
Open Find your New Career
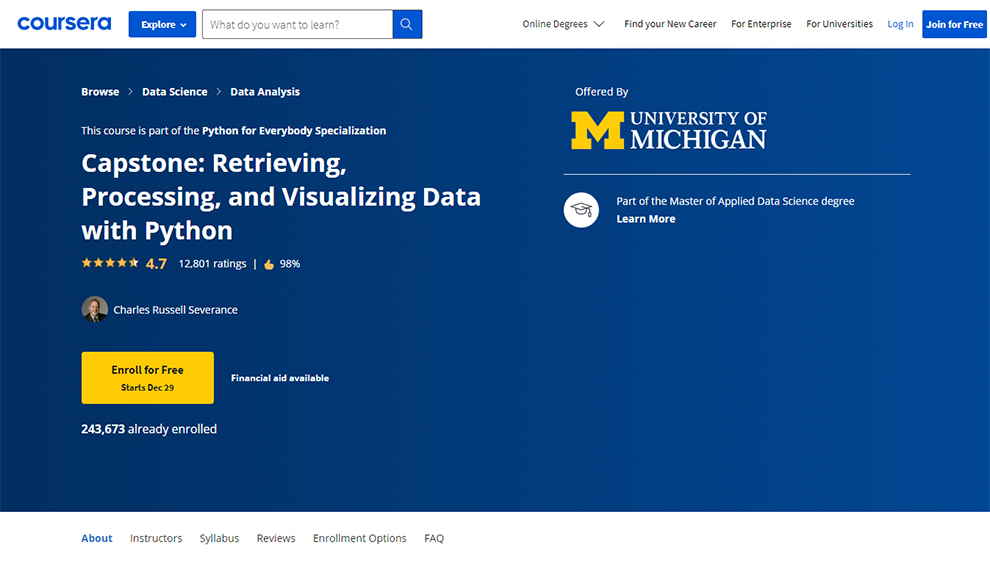pos(670,24)
